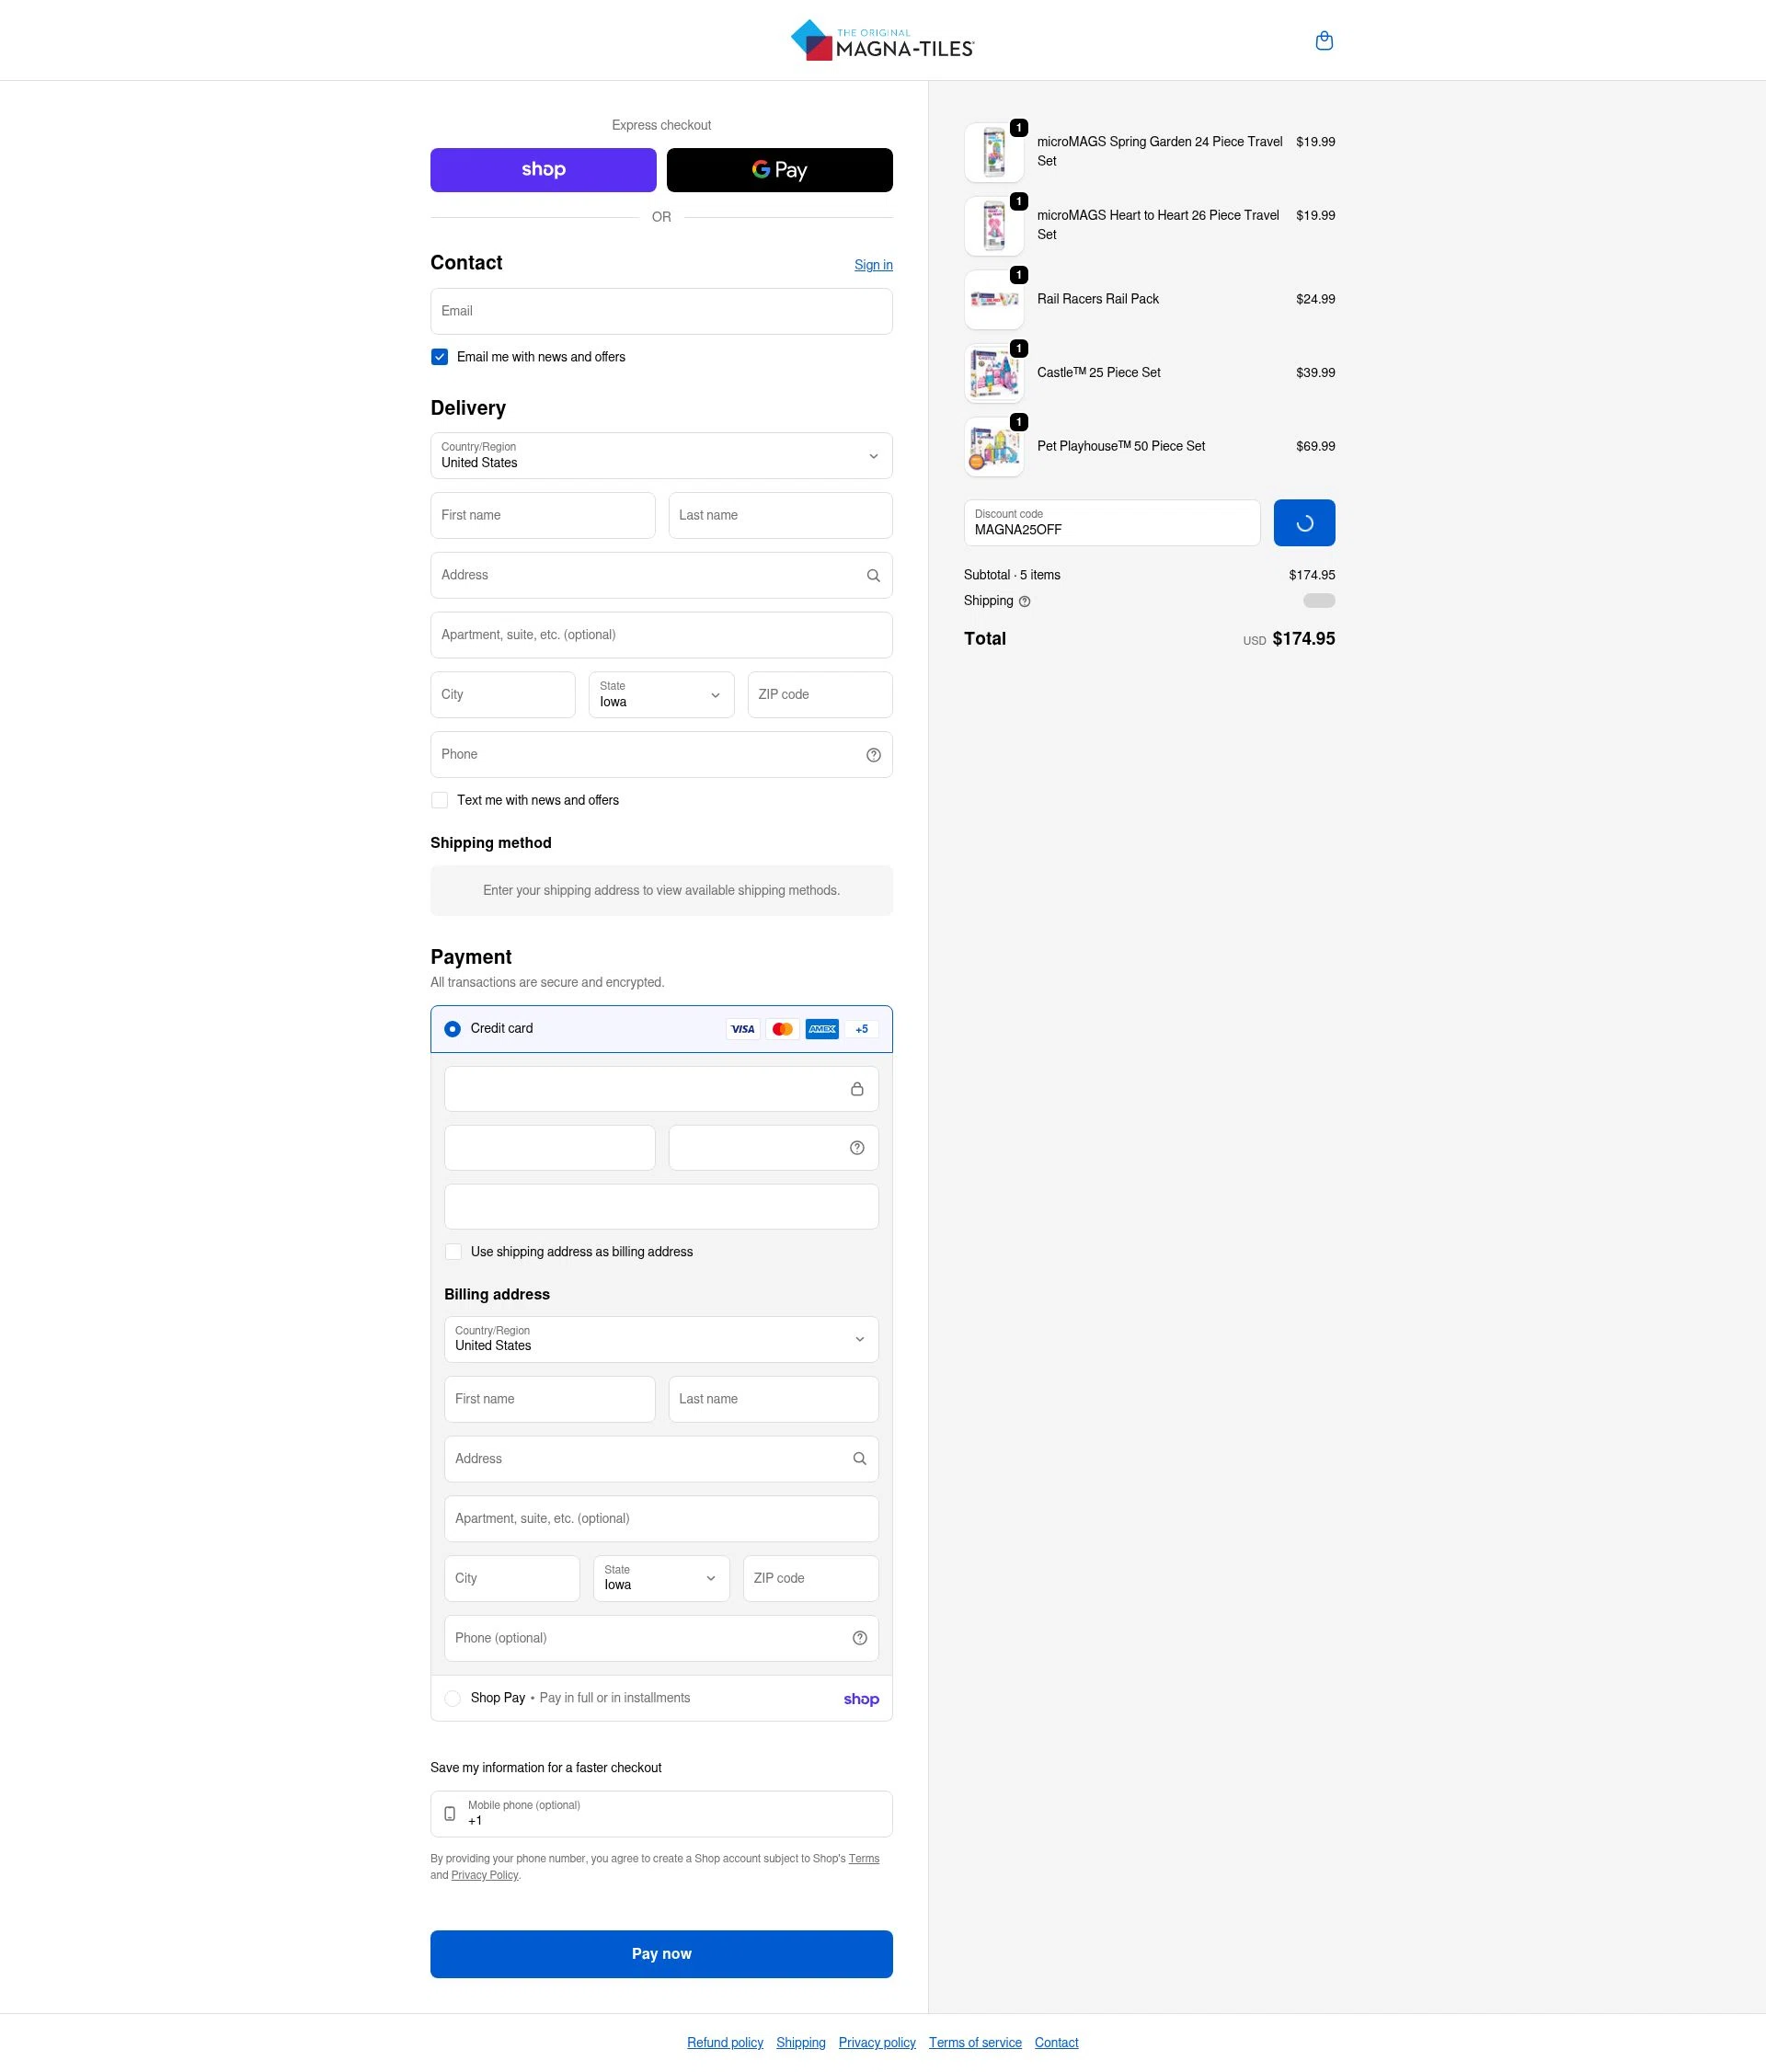This screenshot has width=1766, height=2072.
Task: Click the search icon in the delivery Address field
Action: 872,575
